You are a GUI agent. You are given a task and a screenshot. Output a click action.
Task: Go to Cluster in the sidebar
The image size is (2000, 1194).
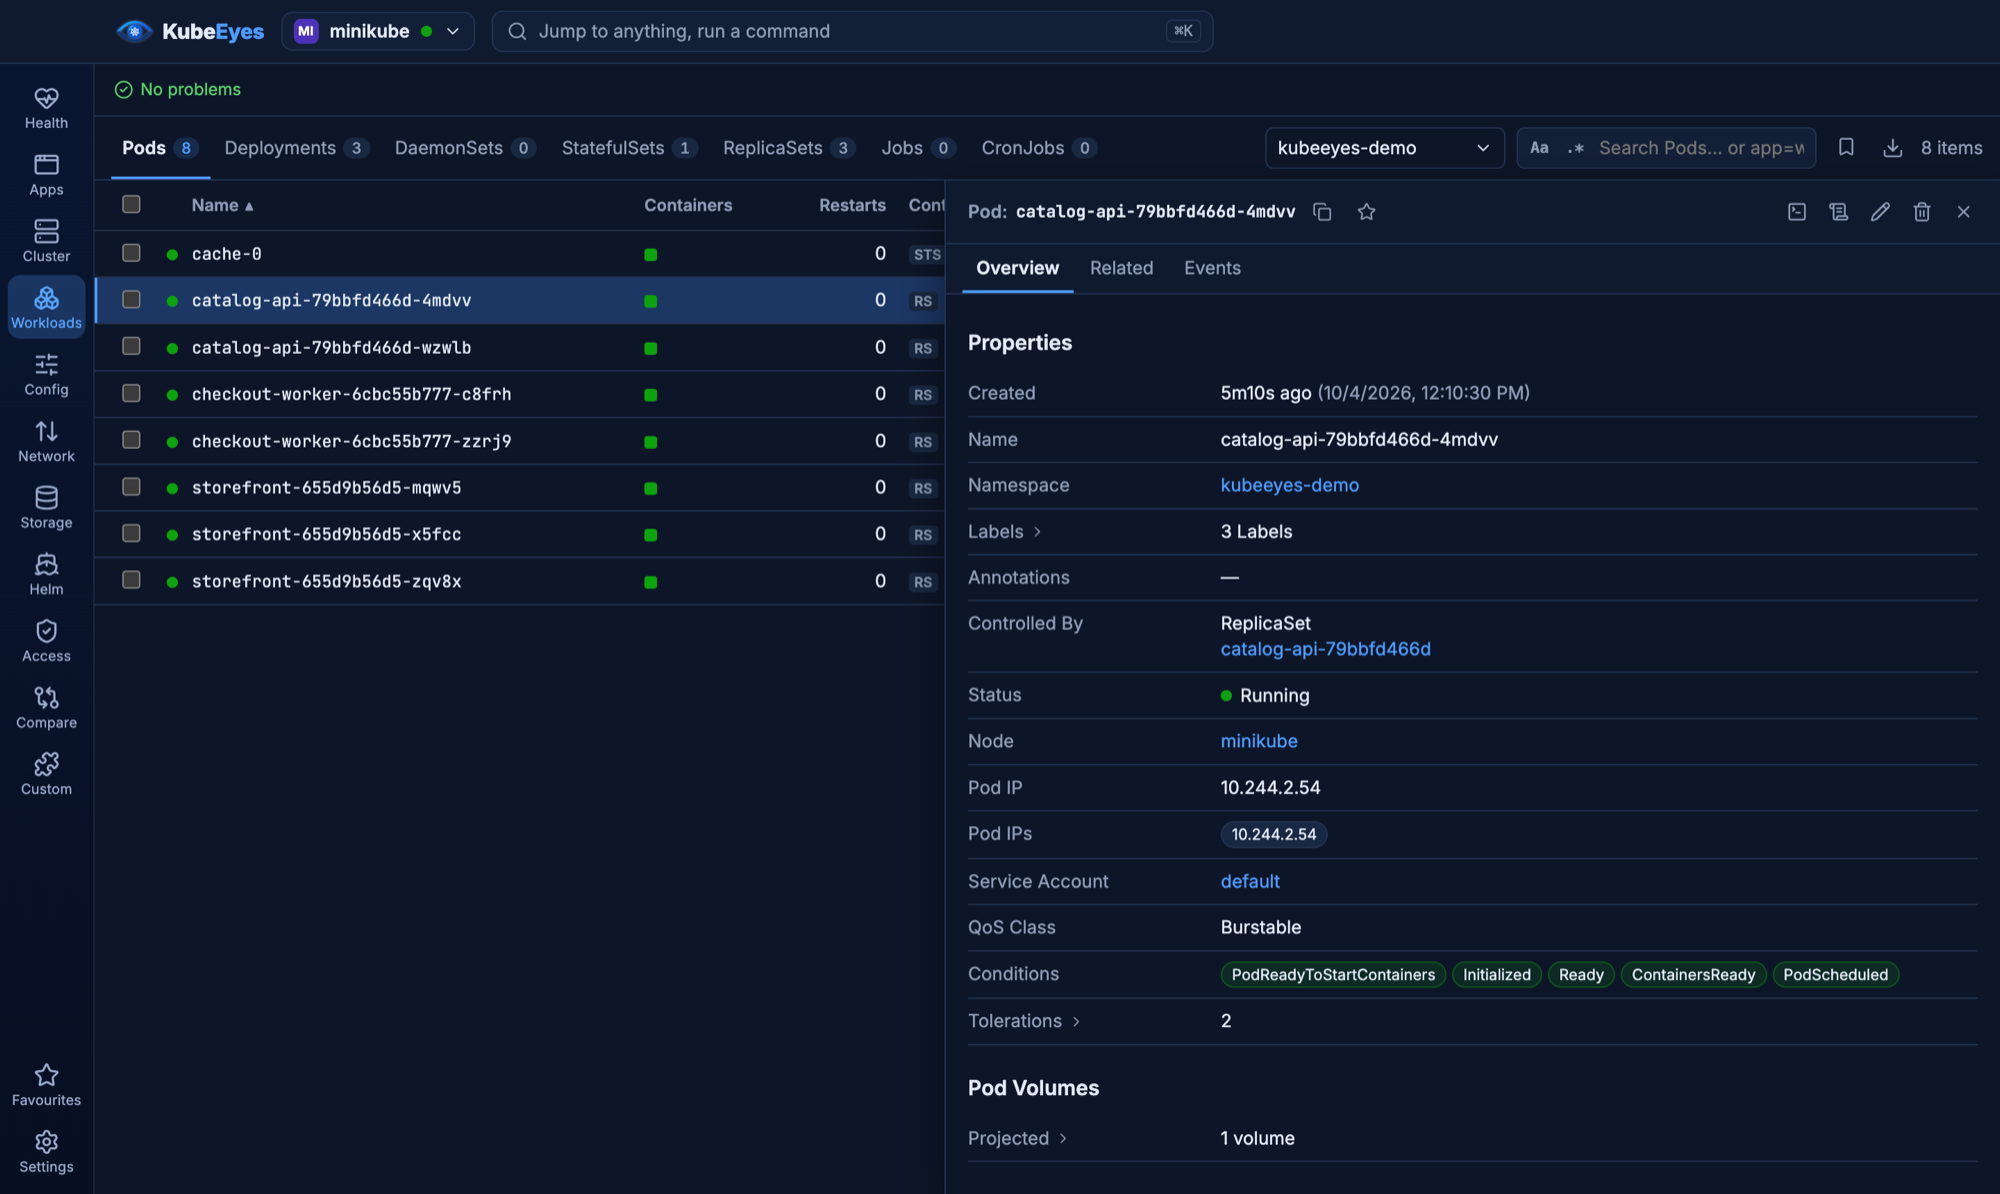[46, 242]
